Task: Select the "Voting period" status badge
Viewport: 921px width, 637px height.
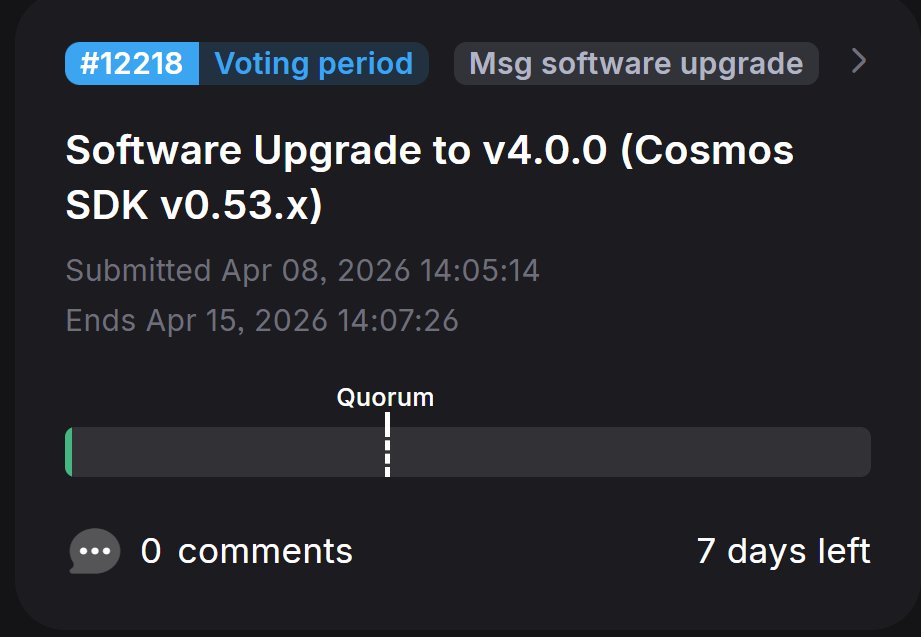Action: (314, 64)
